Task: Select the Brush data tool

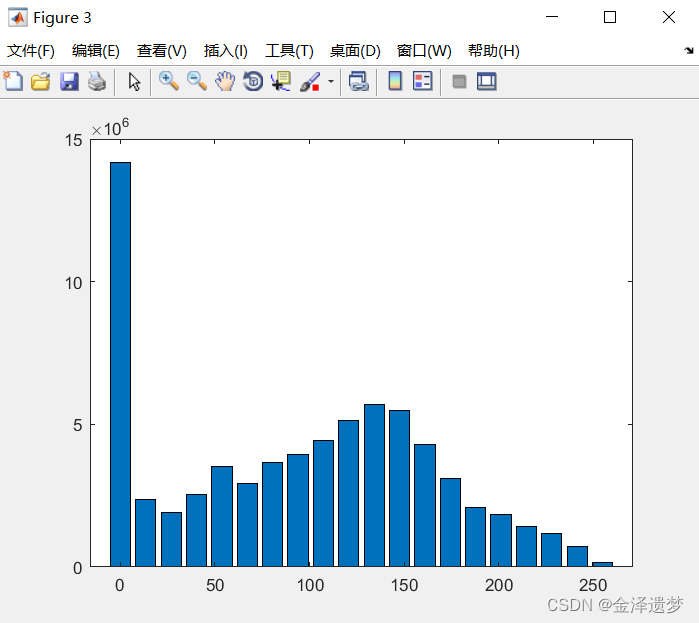Action: [x=310, y=82]
